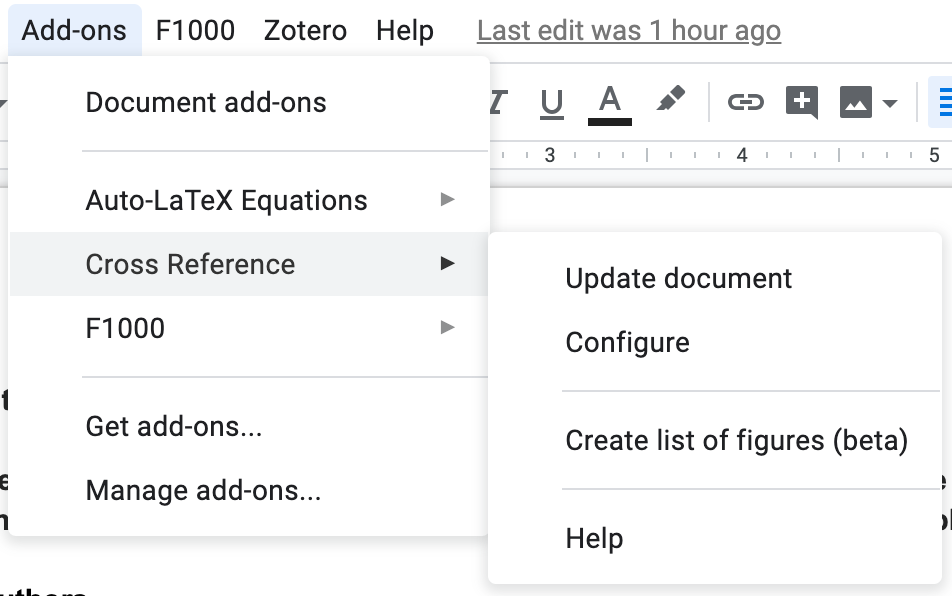Toggle underline formatting
This screenshot has height=596, width=952.
[551, 100]
